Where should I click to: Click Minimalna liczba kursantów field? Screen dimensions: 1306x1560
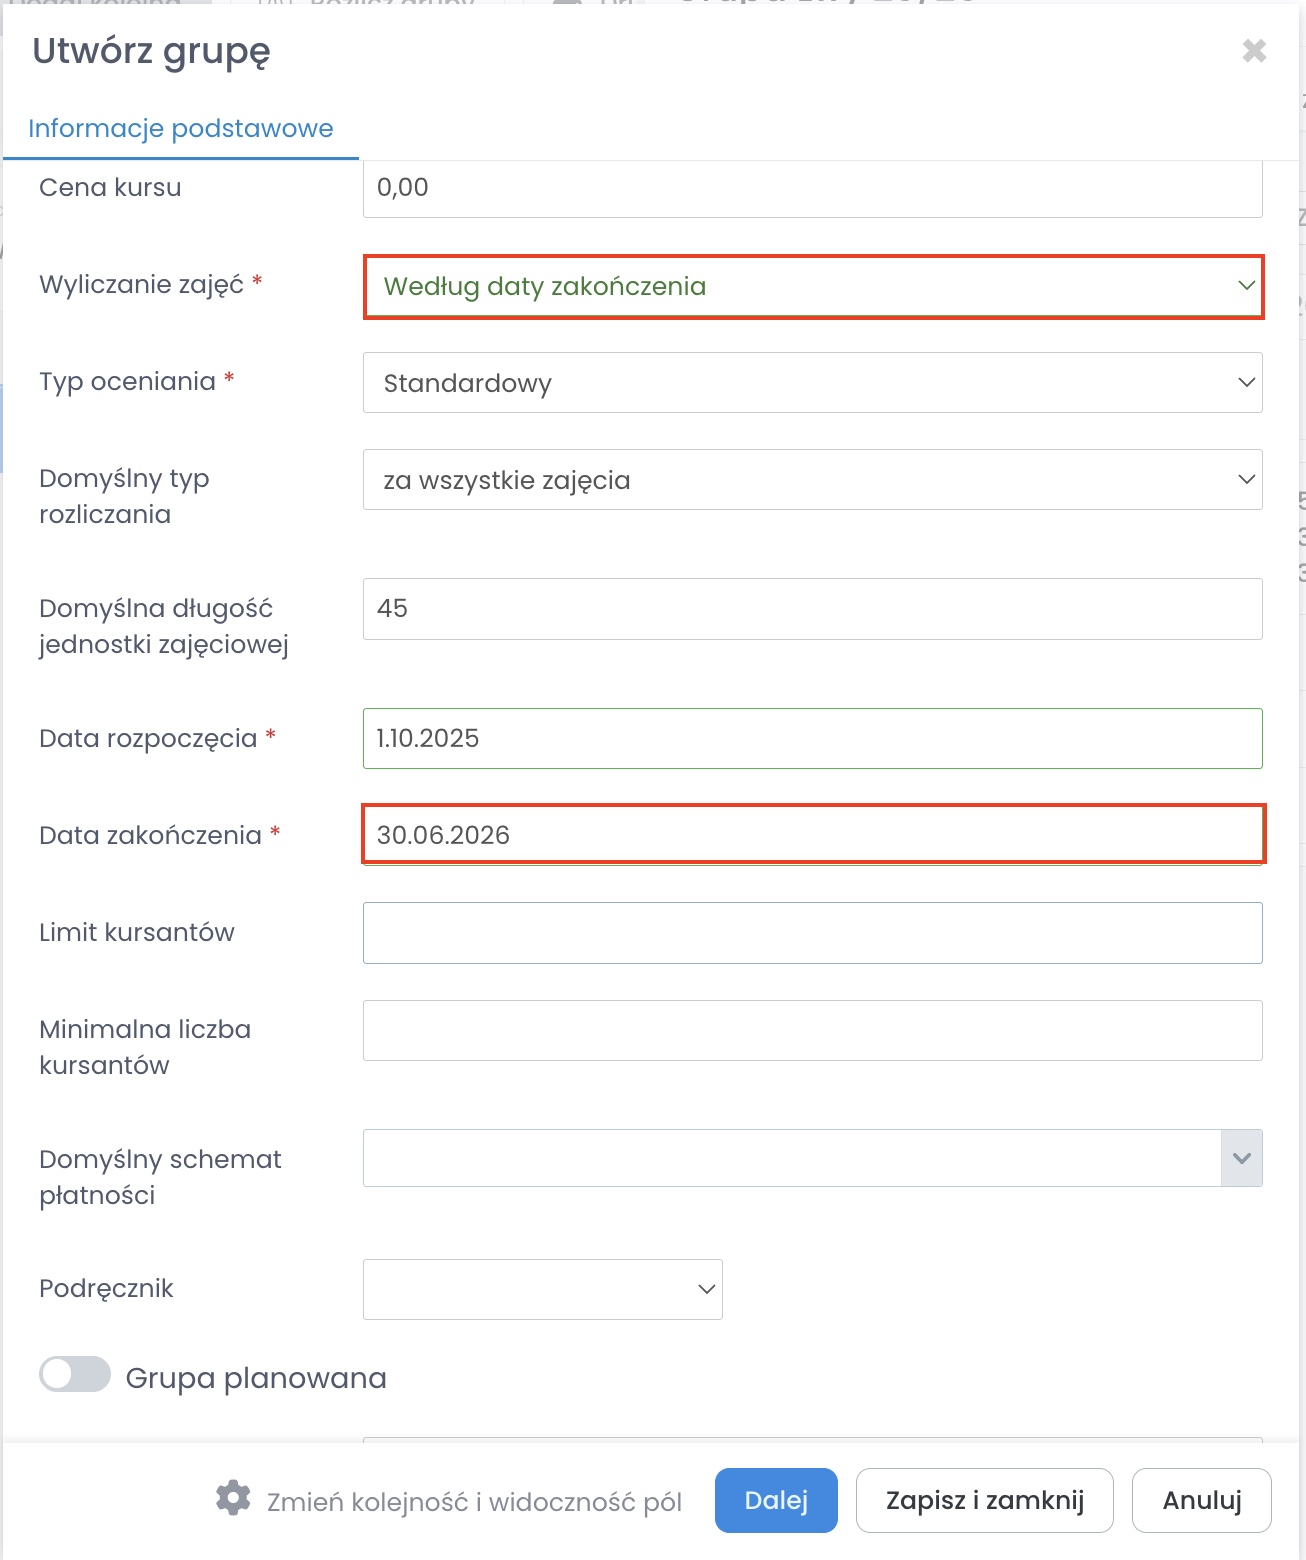coord(812,1030)
